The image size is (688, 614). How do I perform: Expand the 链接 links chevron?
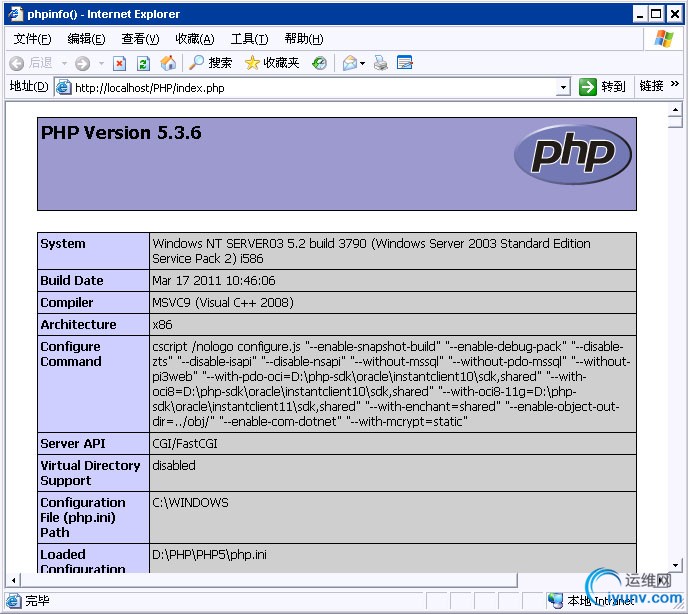(x=675, y=83)
